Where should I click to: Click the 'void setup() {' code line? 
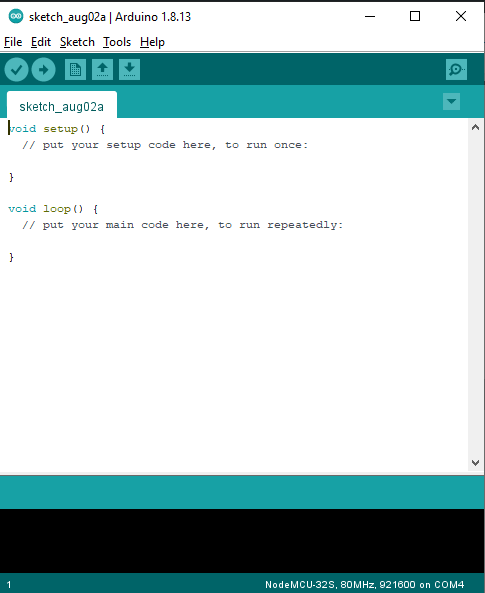(57, 129)
